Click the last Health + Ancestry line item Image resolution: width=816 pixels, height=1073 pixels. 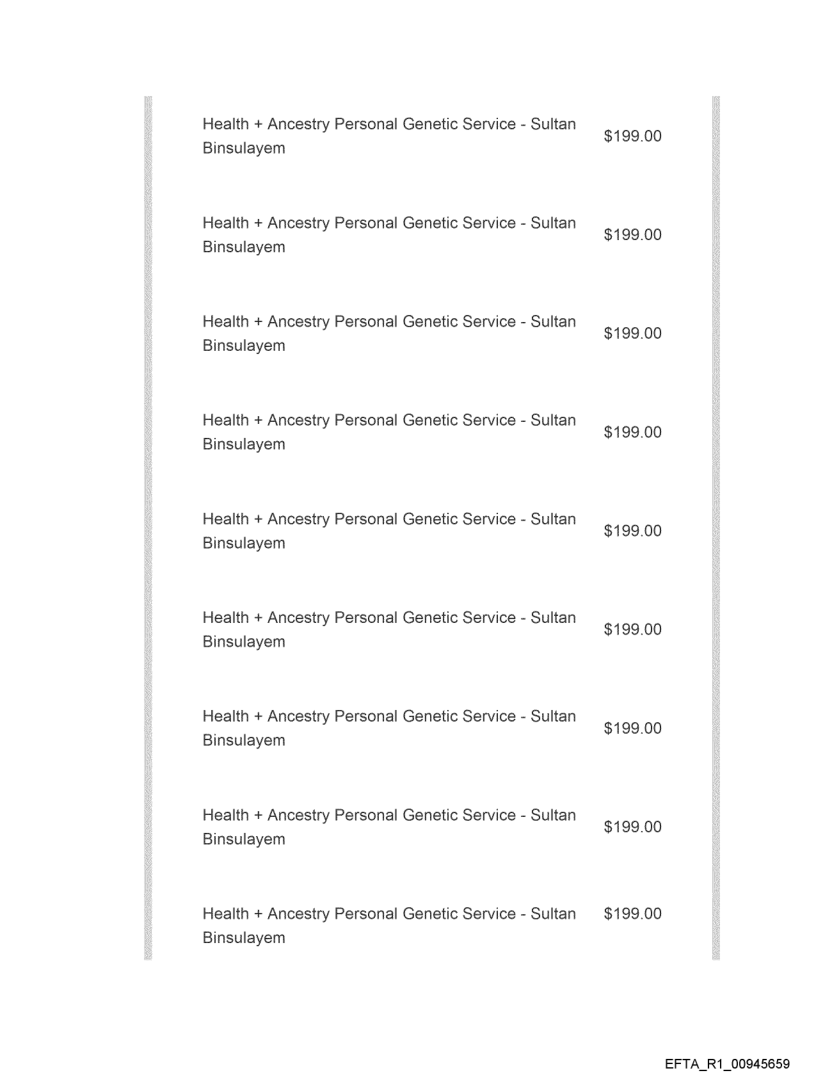coord(388,925)
